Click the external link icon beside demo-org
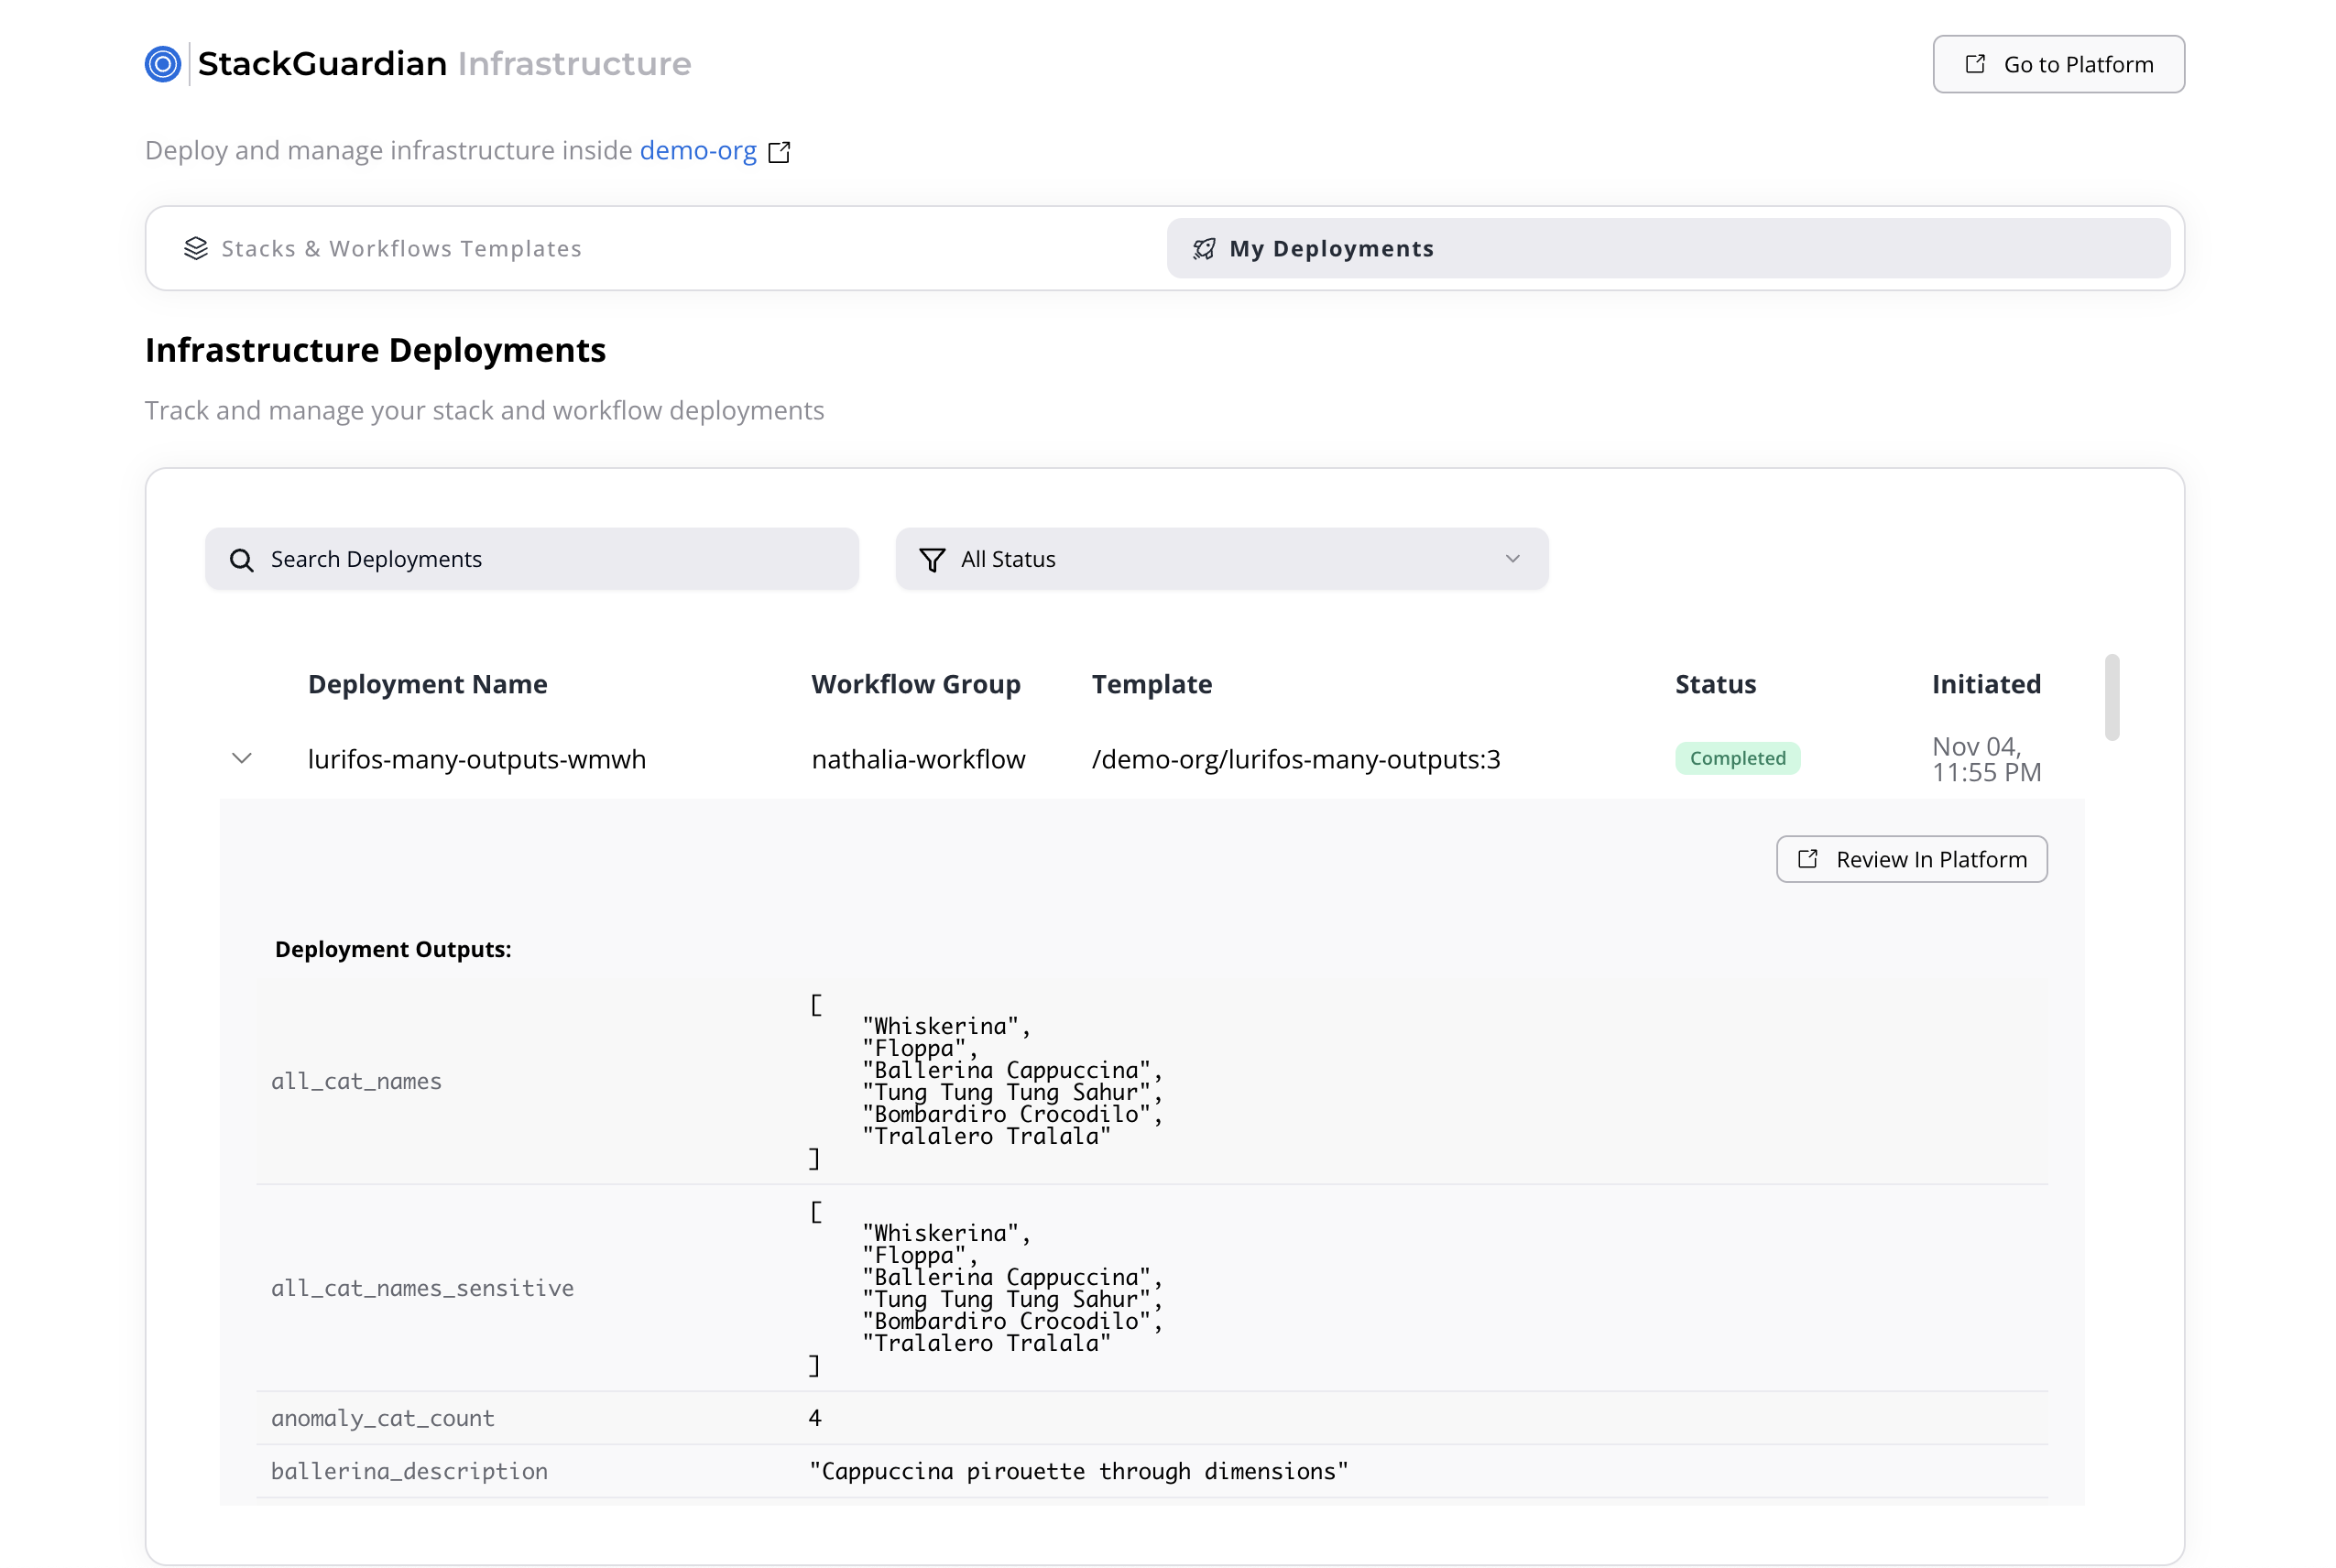The width and height of the screenshot is (2336, 1568). tap(779, 152)
